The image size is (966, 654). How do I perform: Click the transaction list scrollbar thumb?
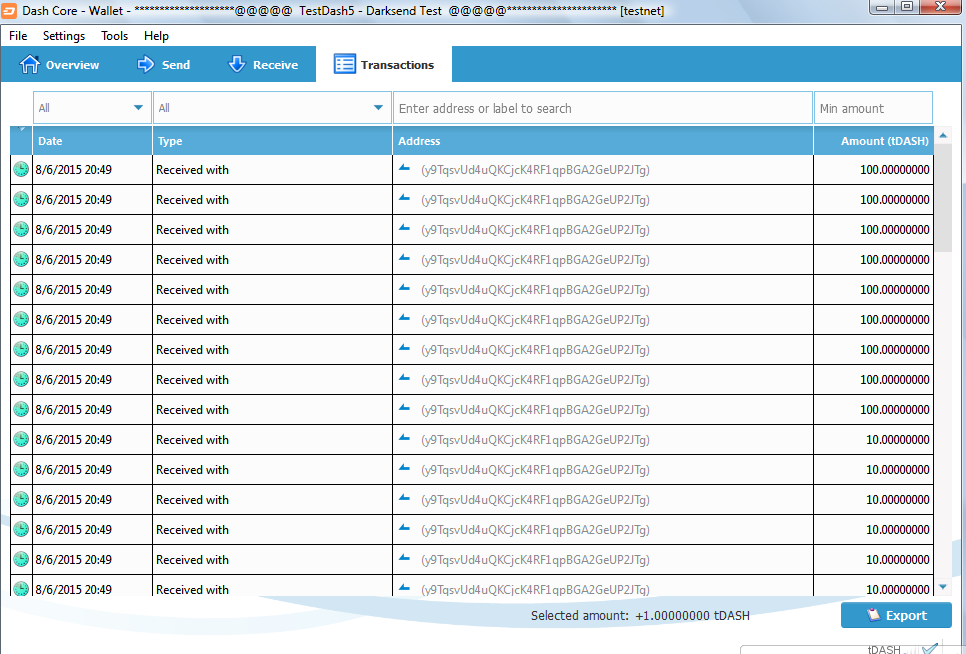click(x=943, y=198)
